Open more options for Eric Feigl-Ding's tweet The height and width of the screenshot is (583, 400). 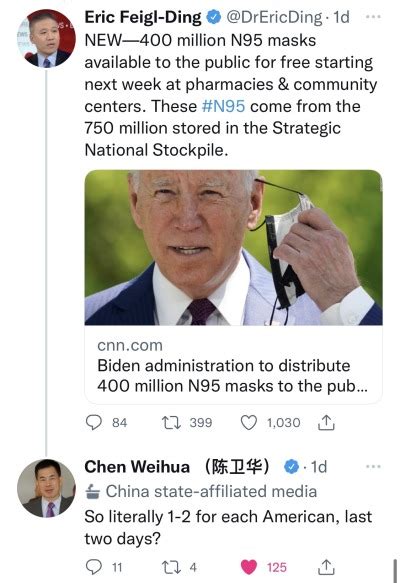coord(373,17)
